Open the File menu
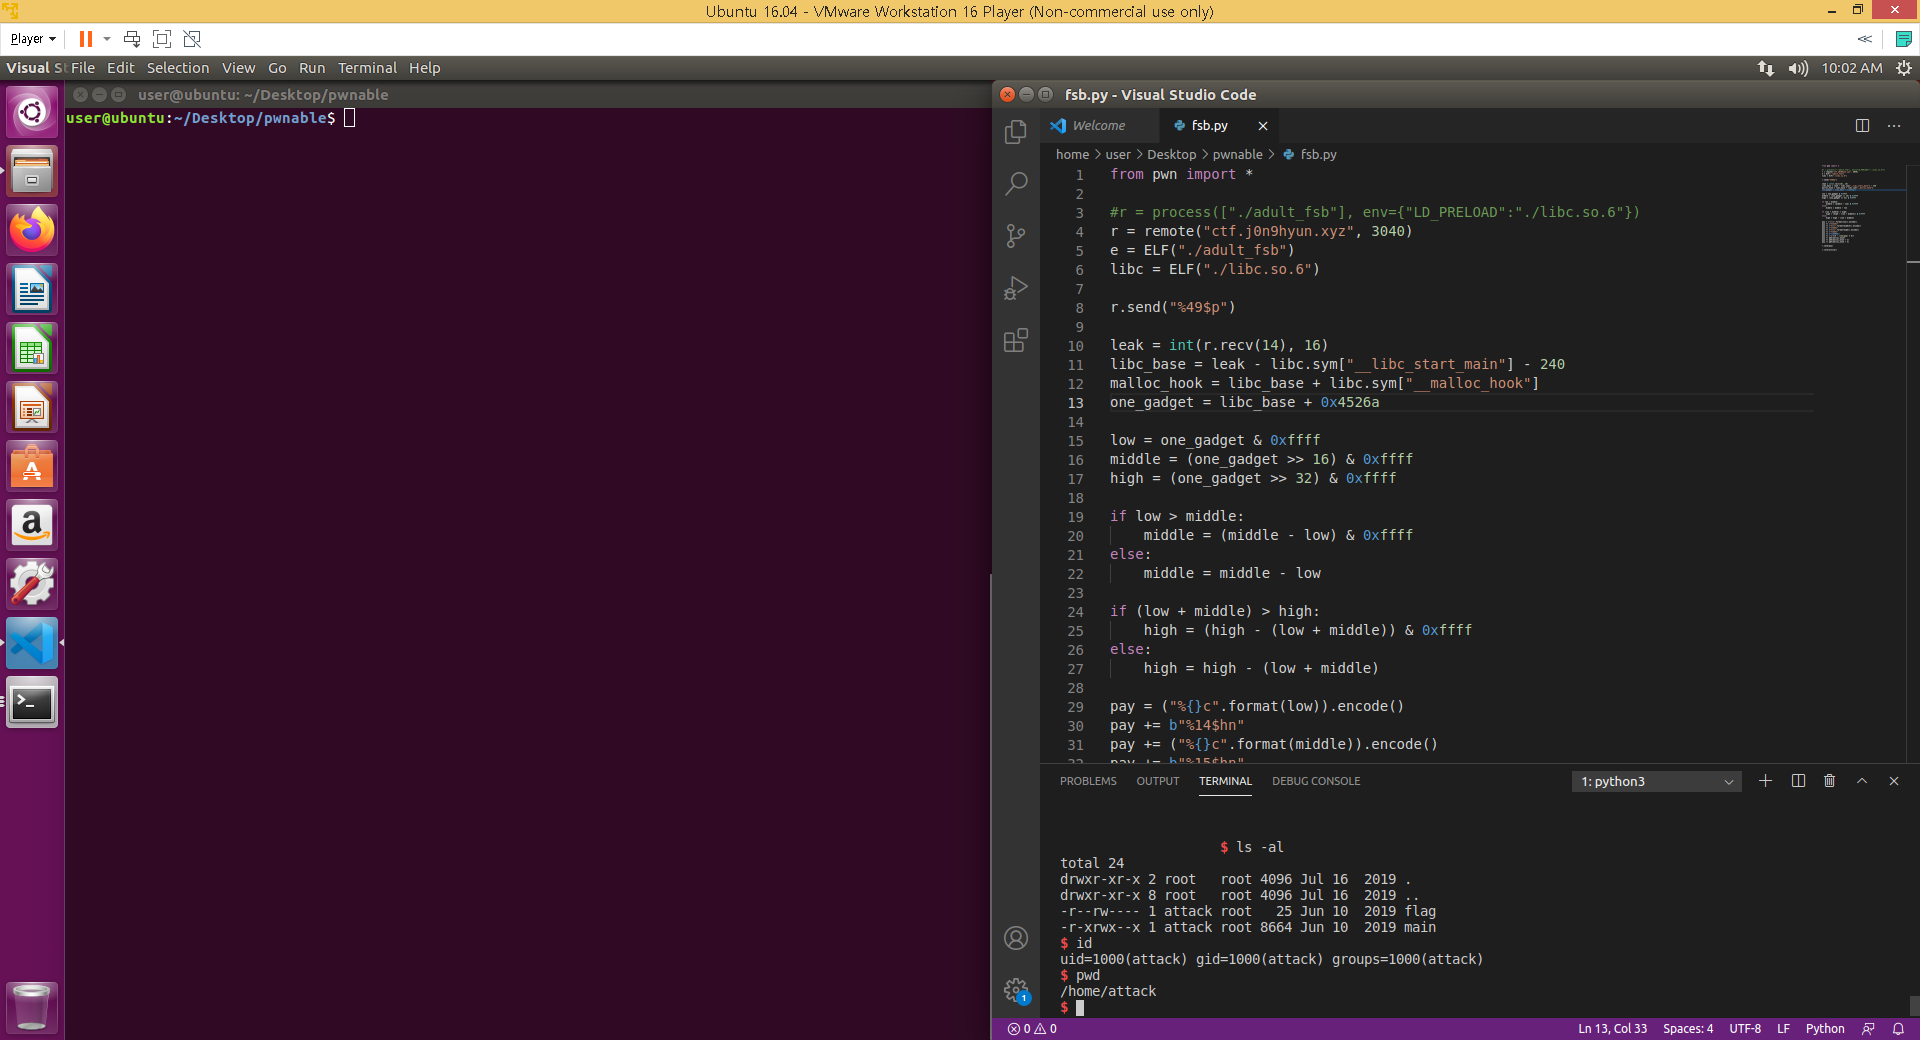 pyautogui.click(x=83, y=68)
